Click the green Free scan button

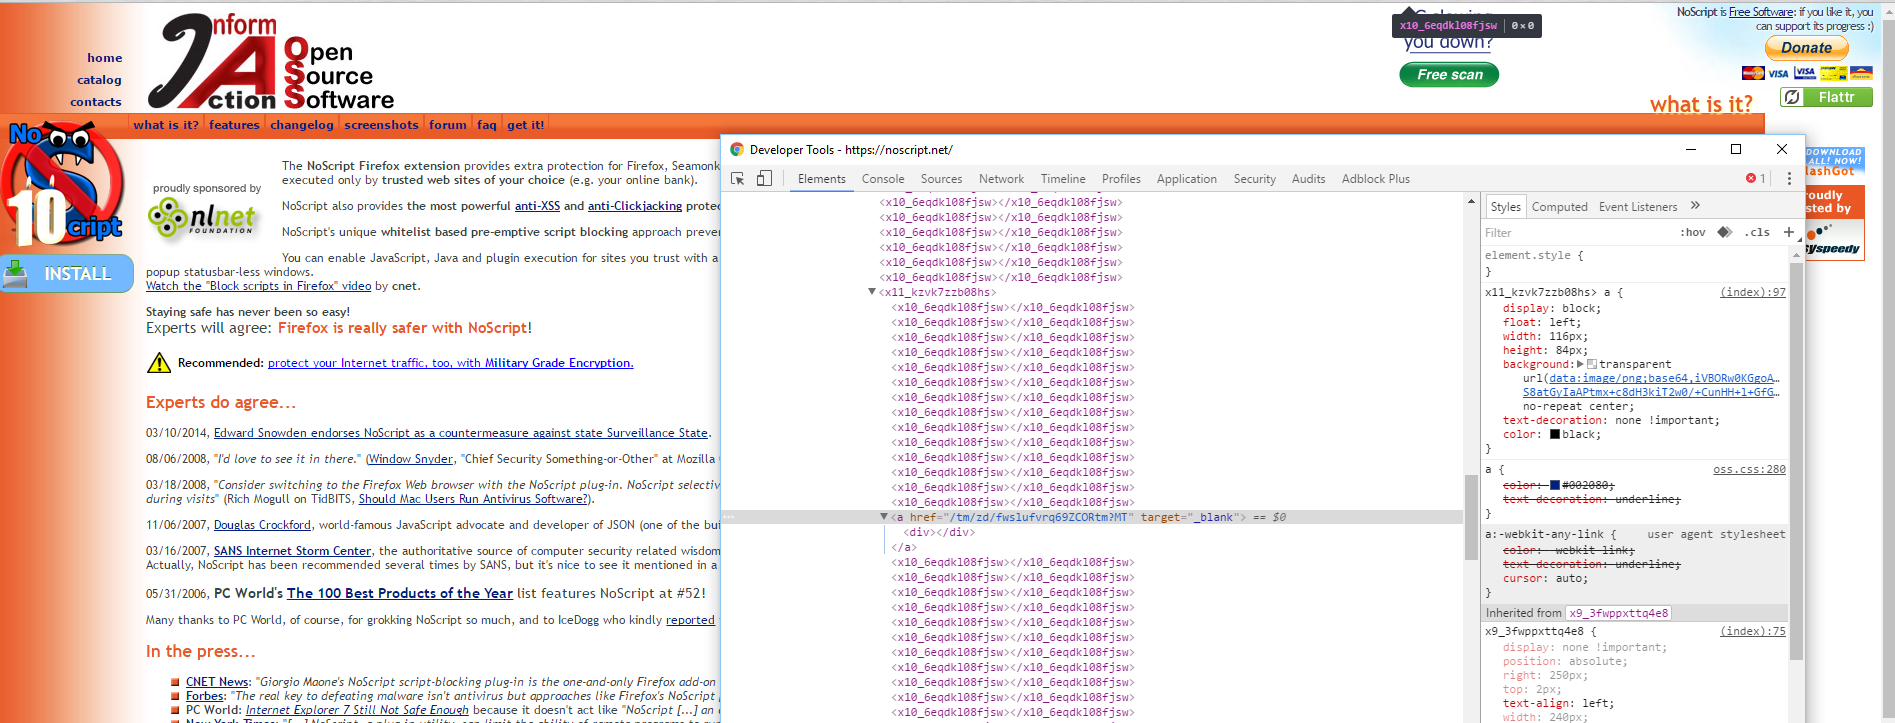[1449, 74]
